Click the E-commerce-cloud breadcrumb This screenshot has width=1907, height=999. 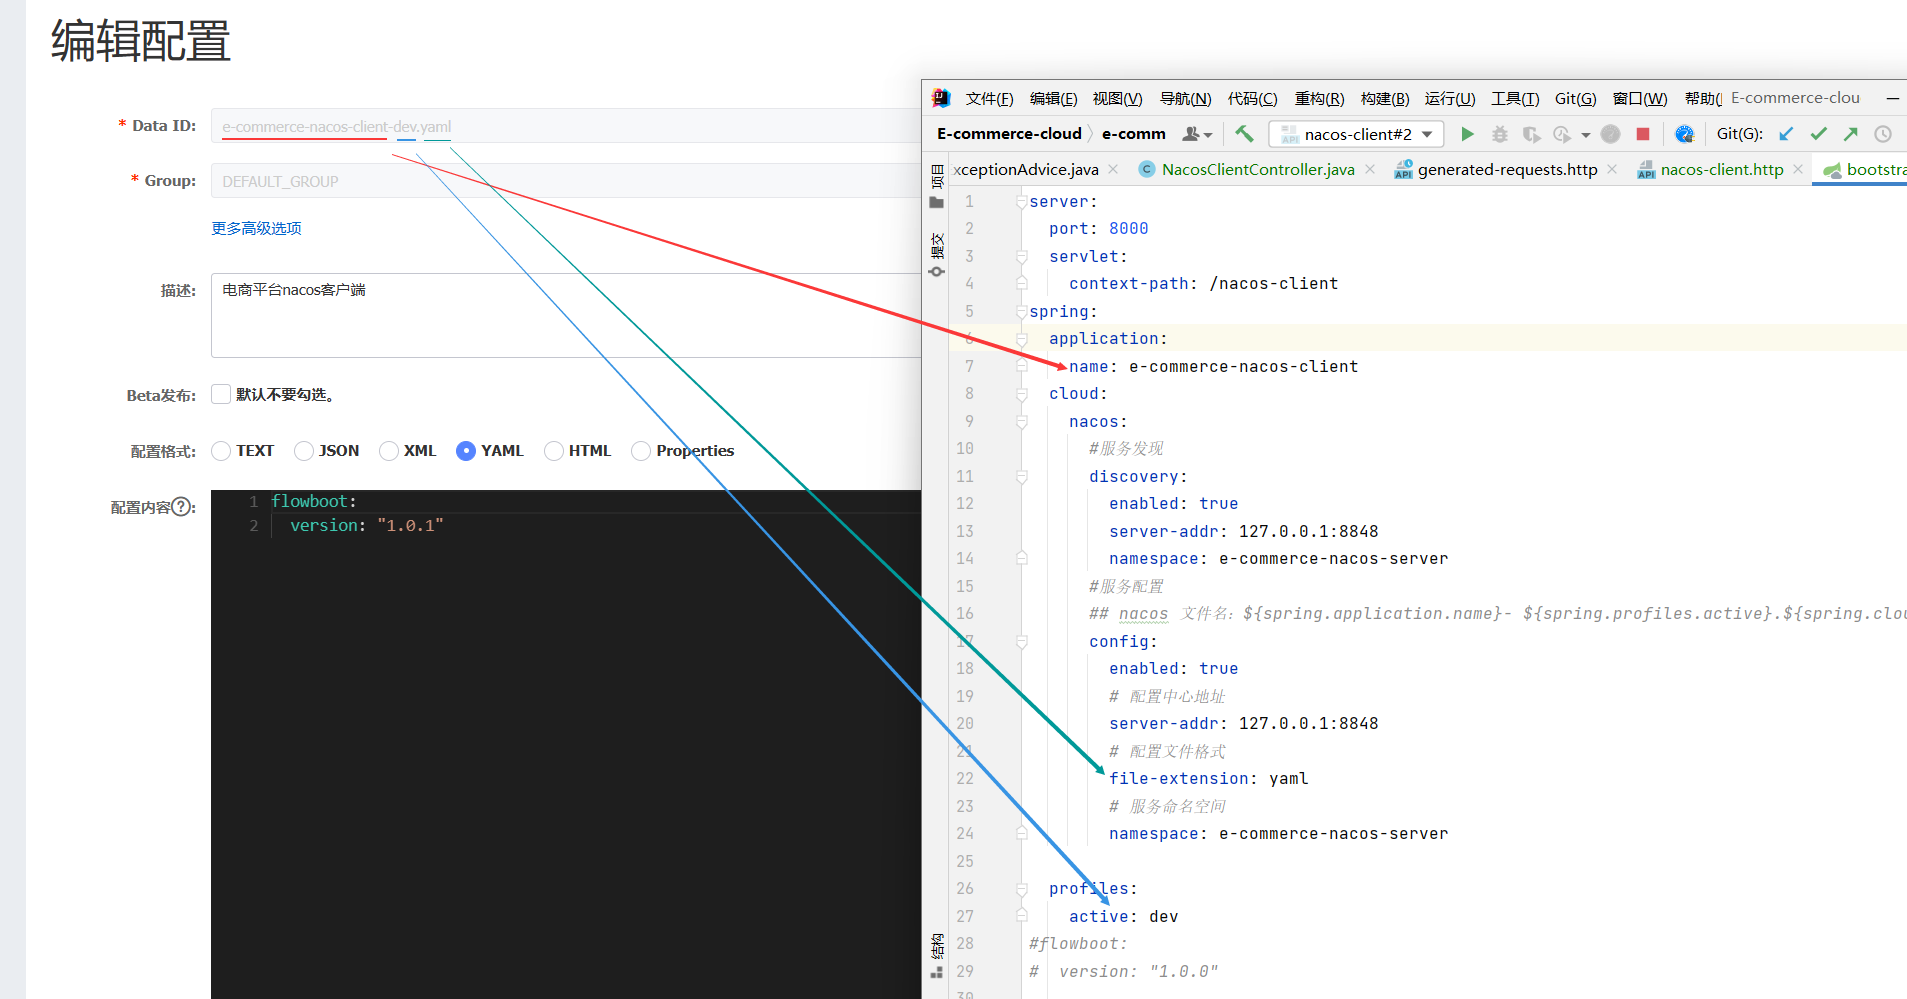click(x=1009, y=134)
